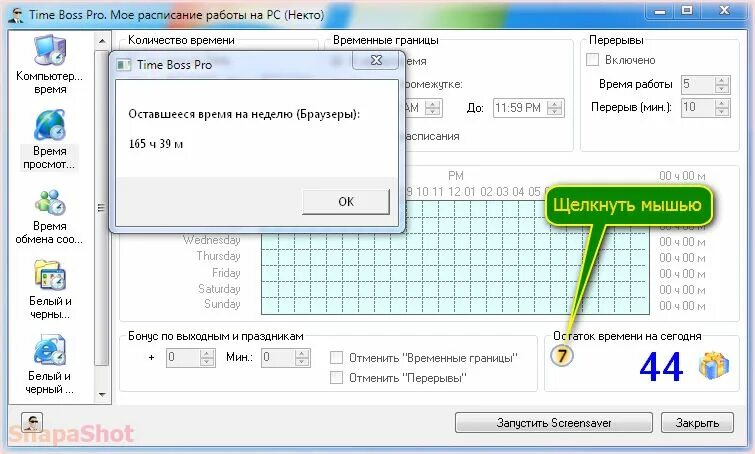The image size is (755, 454).
Task: Open the Время обмена соо... icon
Action: 50,202
